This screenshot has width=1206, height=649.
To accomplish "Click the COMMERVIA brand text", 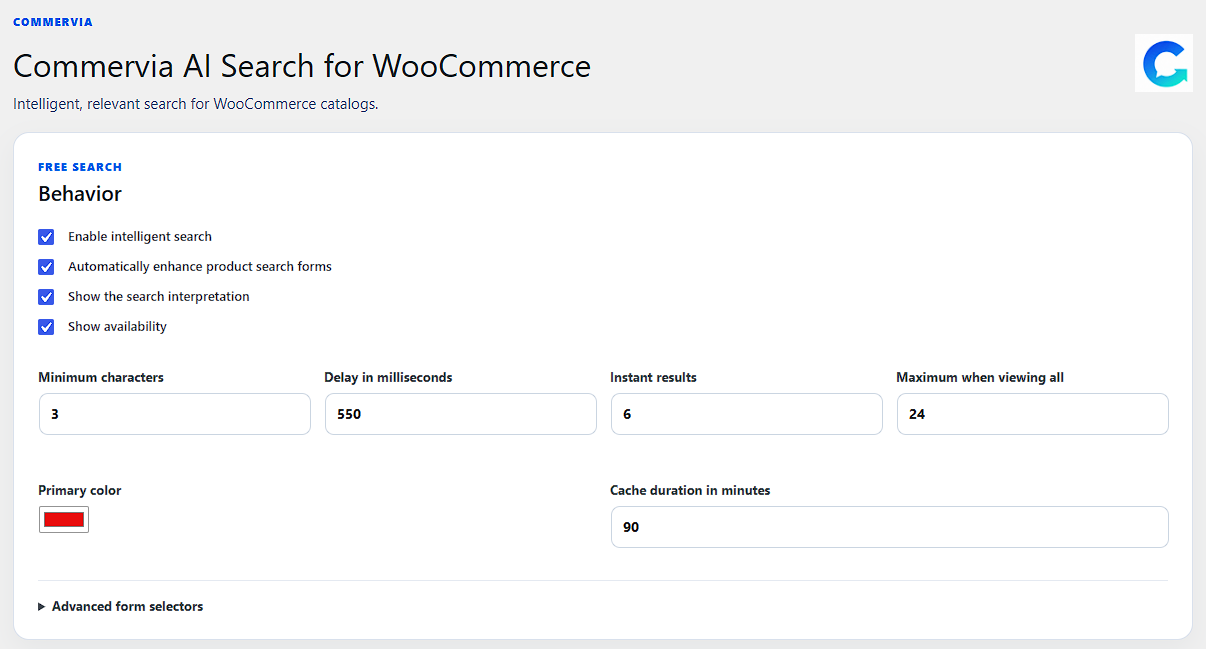I will point(53,22).
